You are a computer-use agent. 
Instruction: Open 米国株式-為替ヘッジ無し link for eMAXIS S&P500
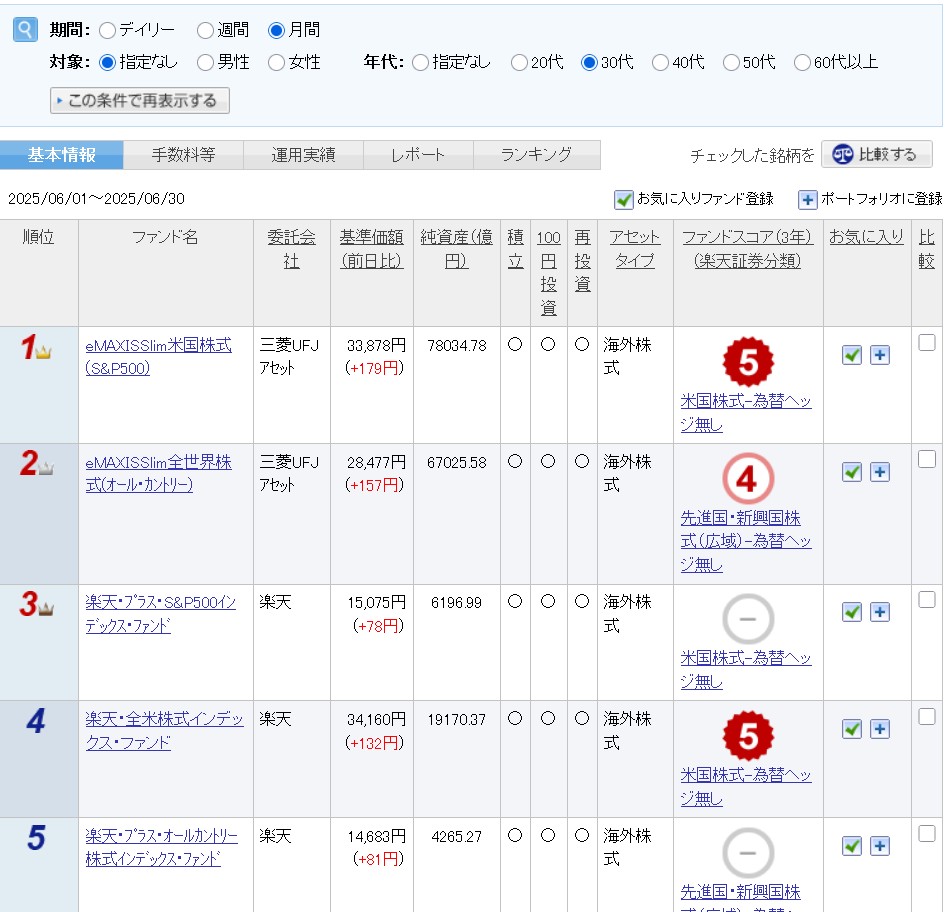746,413
